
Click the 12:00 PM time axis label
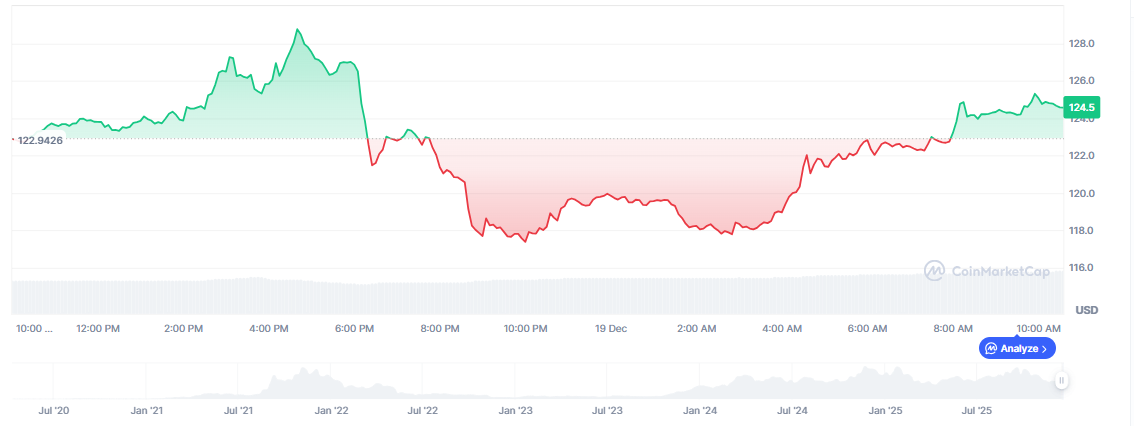tap(98, 328)
